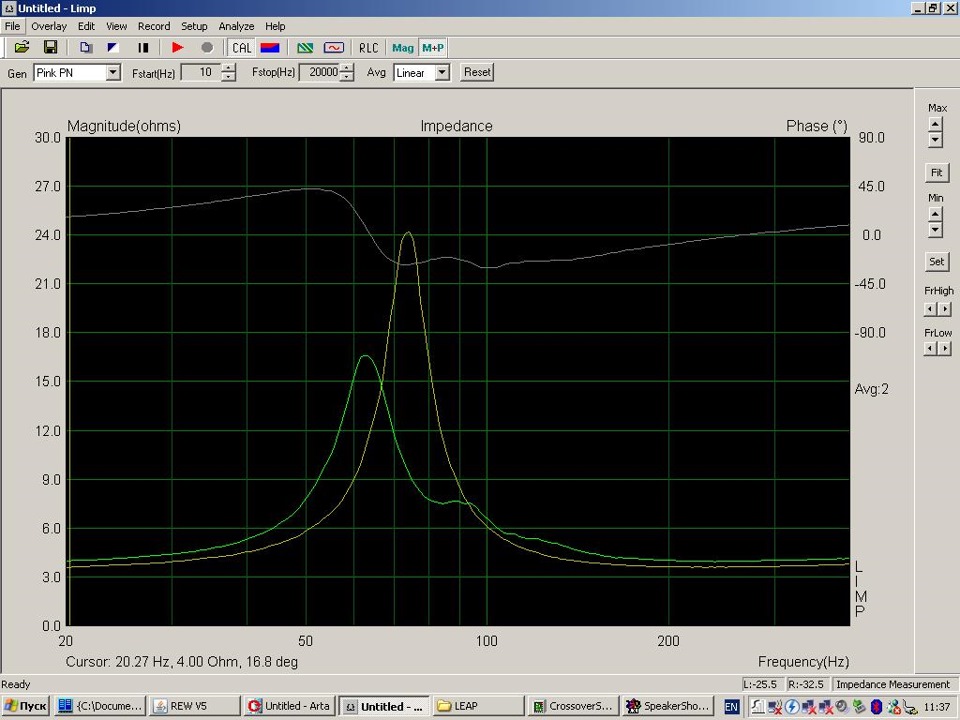Open the Analyze menu
Viewport: 960px width, 720px height.
tap(236, 26)
